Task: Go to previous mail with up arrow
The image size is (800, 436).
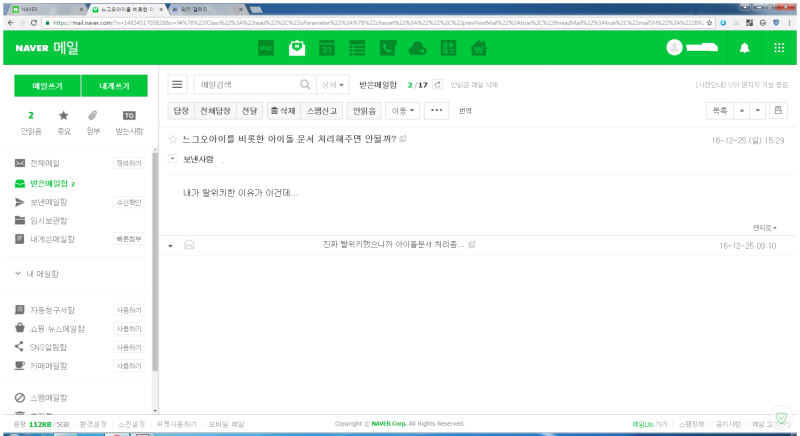Action: point(742,111)
